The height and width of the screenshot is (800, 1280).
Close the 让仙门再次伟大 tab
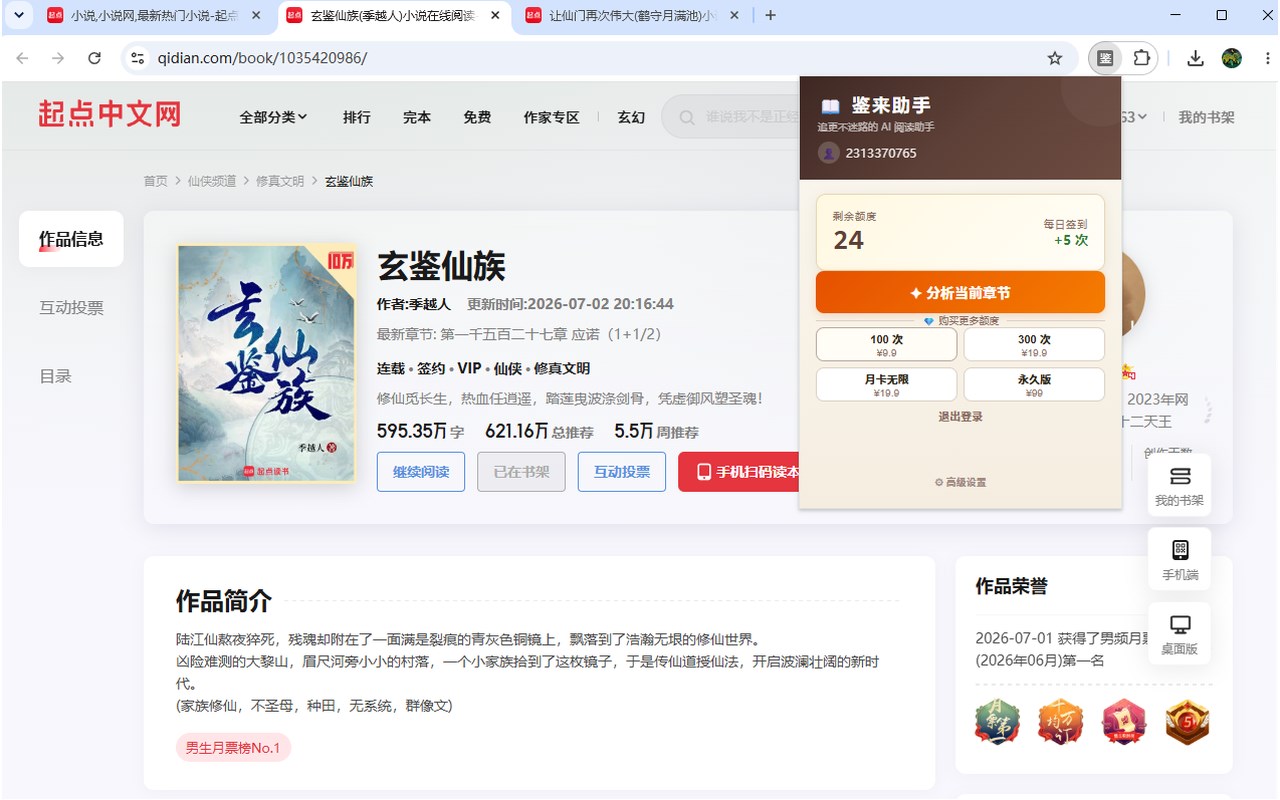tap(735, 16)
